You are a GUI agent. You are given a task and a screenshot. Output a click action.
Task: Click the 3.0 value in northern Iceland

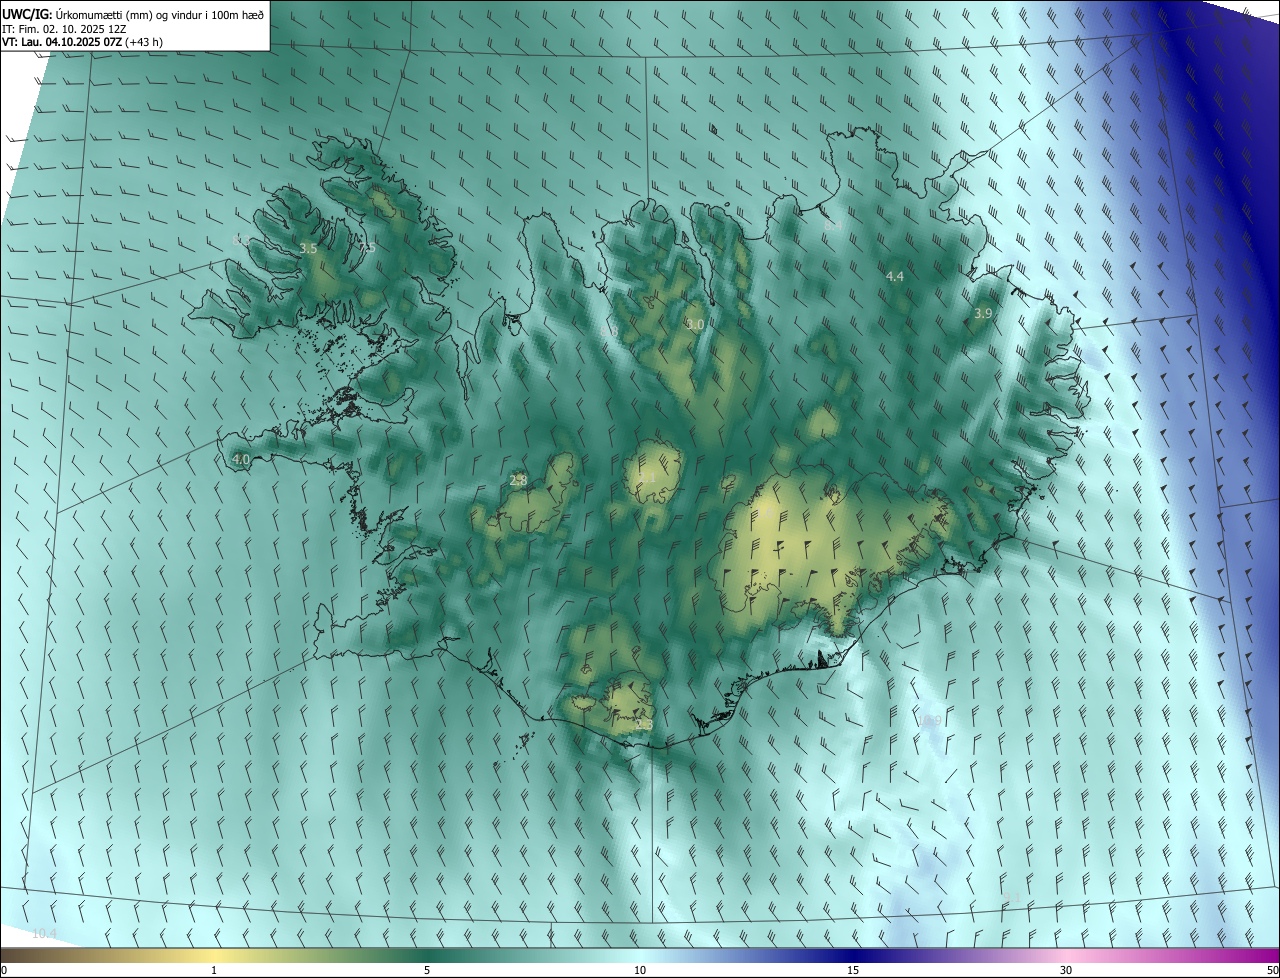pyautogui.click(x=695, y=324)
